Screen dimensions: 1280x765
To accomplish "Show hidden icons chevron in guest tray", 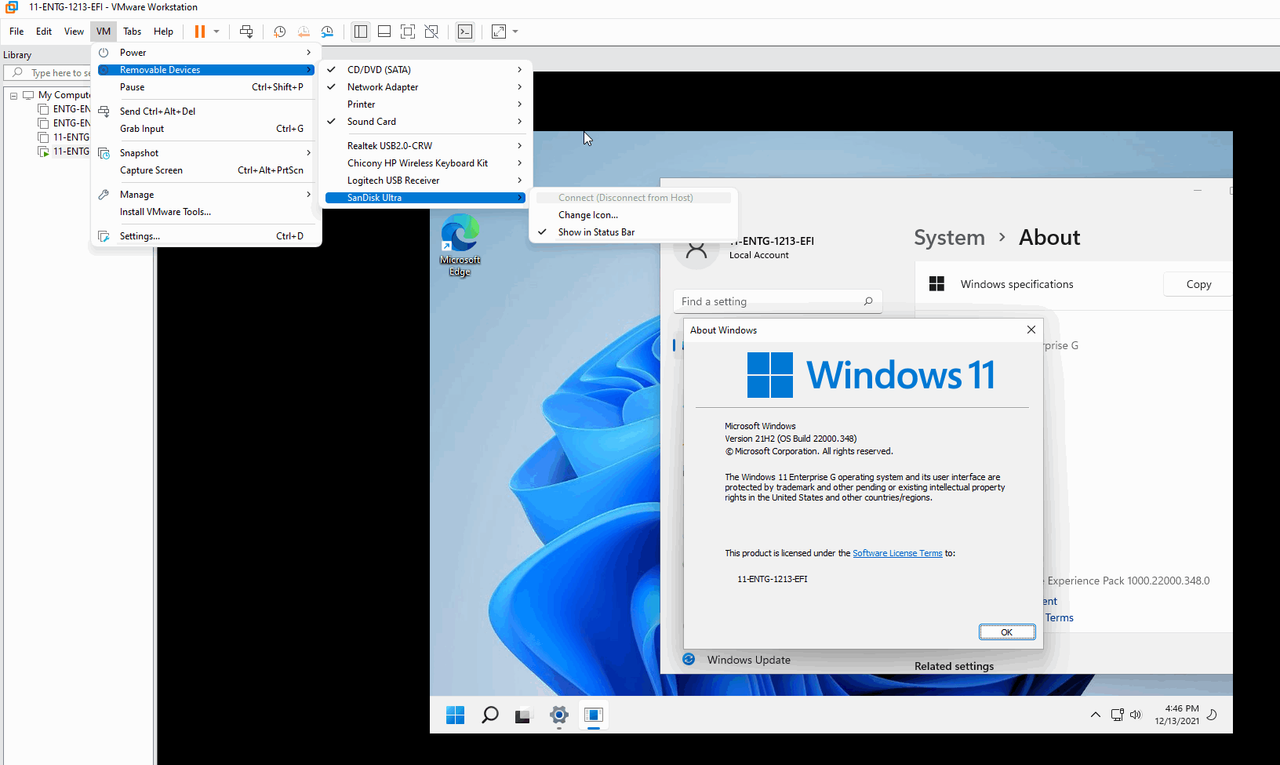I will (1094, 715).
